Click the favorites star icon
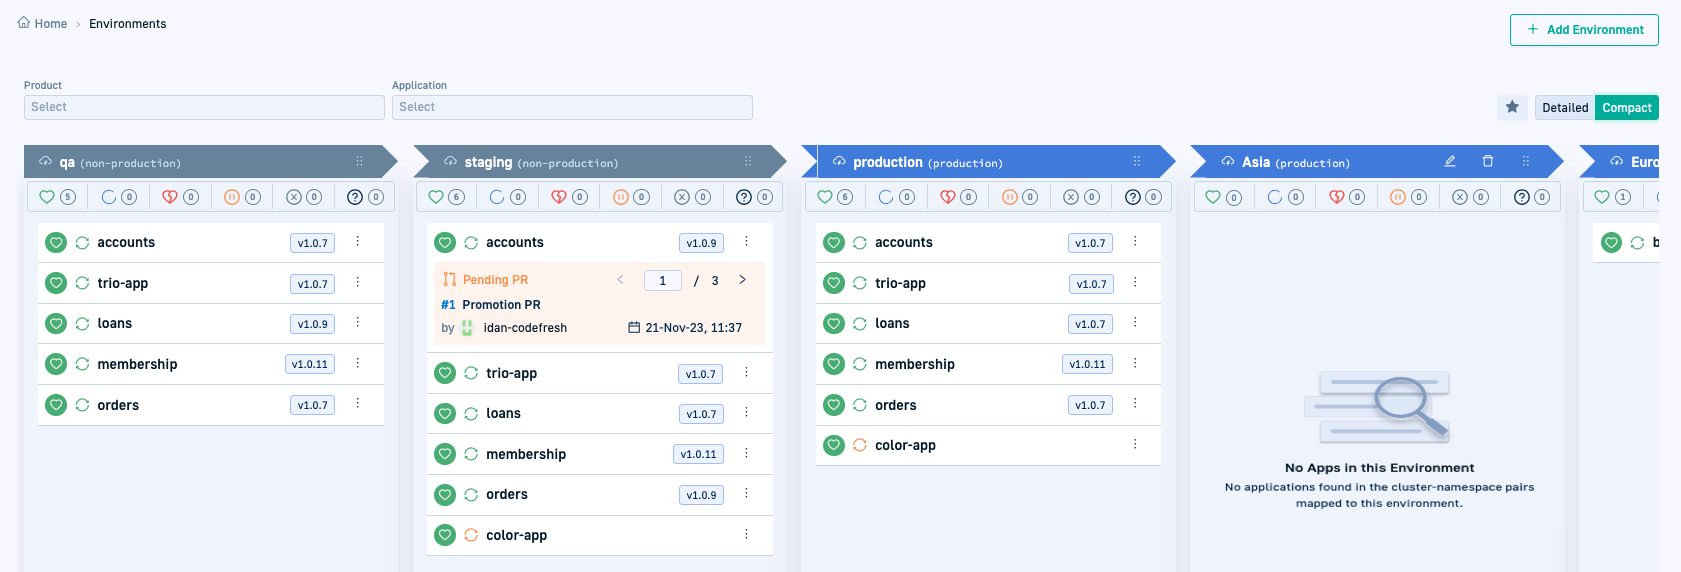The width and height of the screenshot is (1681, 572). [1512, 107]
